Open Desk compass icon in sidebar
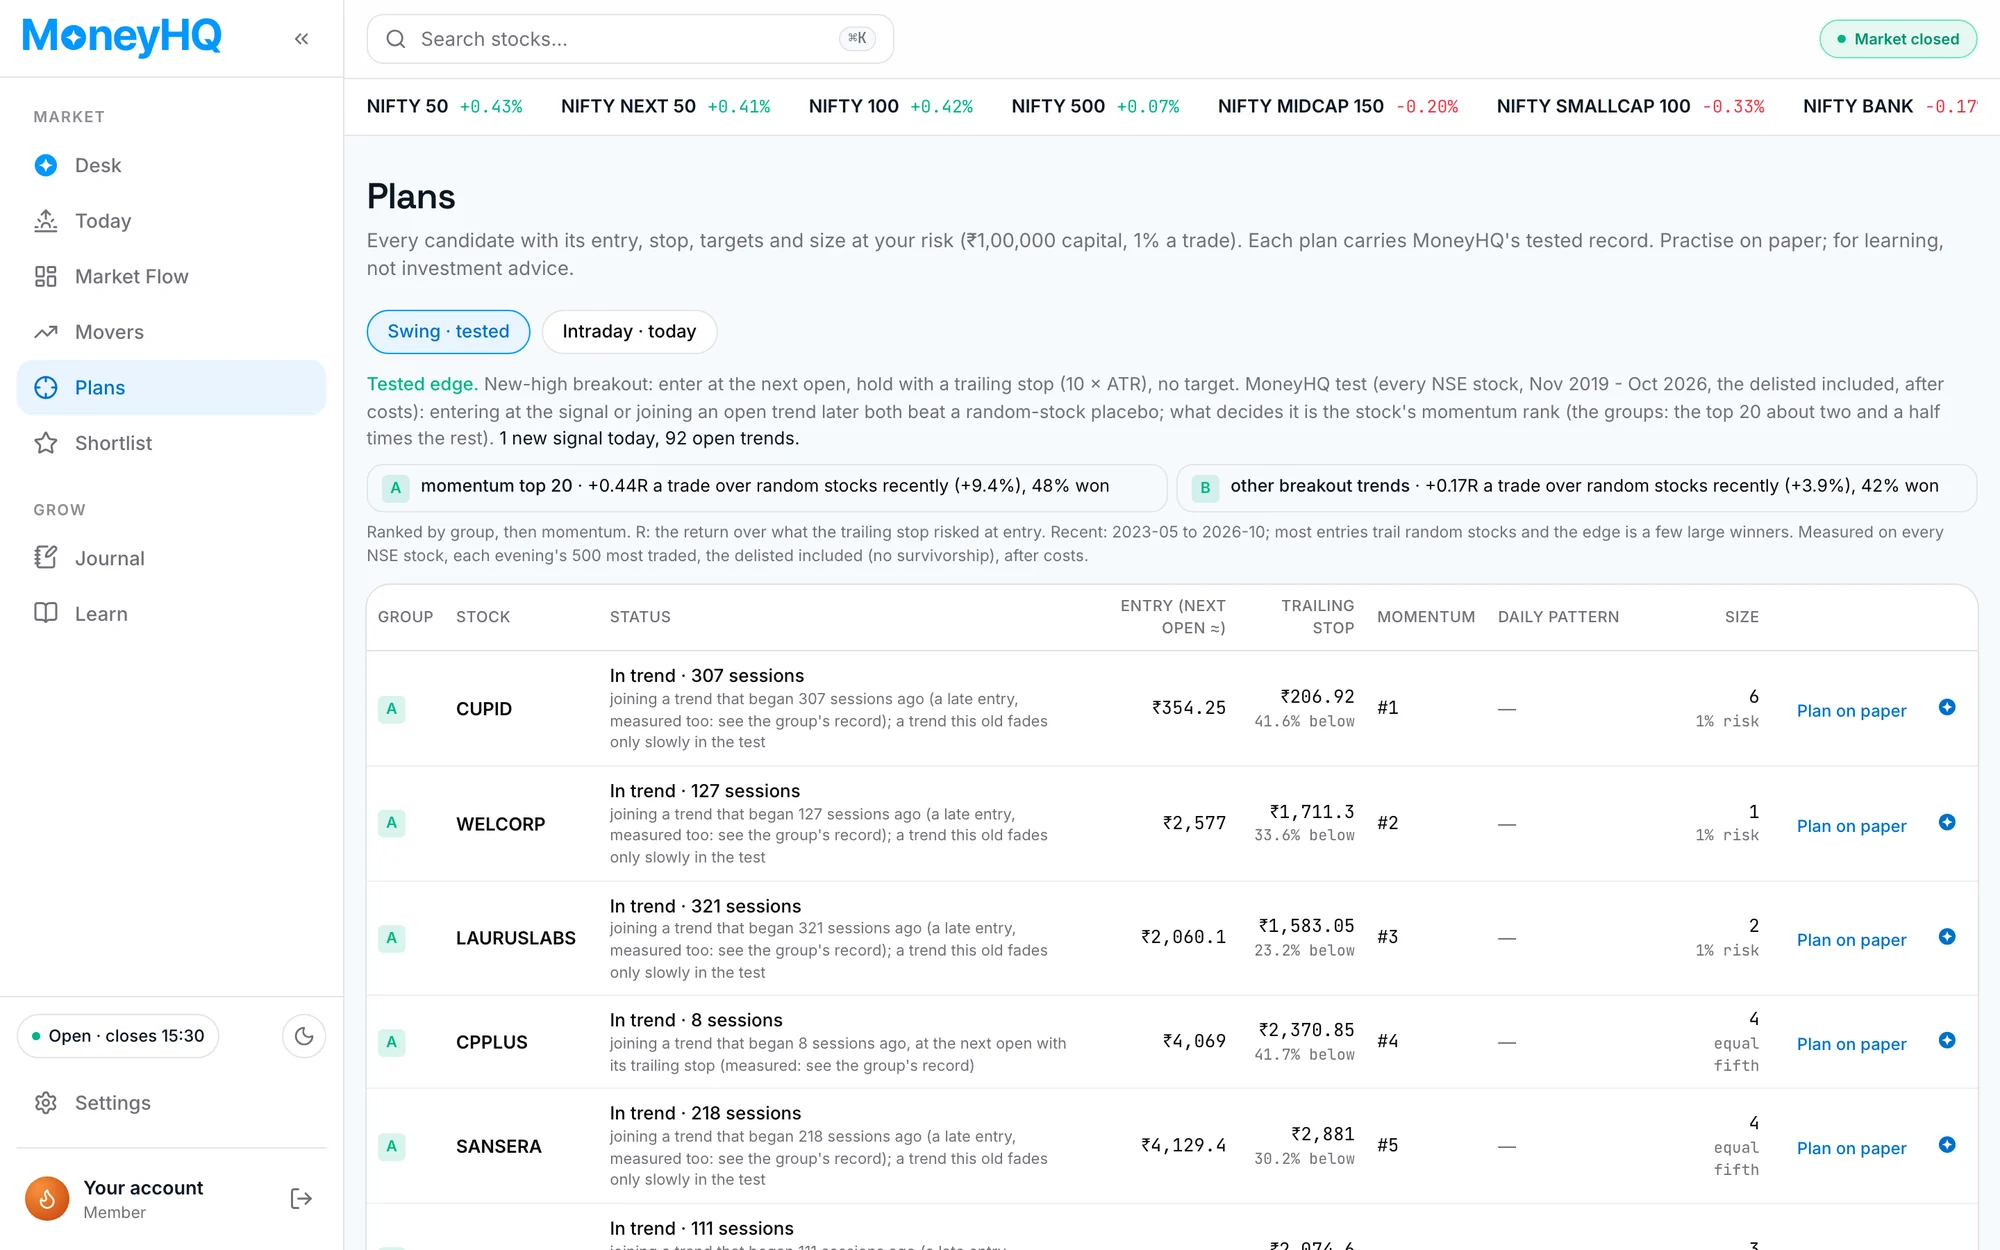This screenshot has width=2000, height=1250. point(46,165)
